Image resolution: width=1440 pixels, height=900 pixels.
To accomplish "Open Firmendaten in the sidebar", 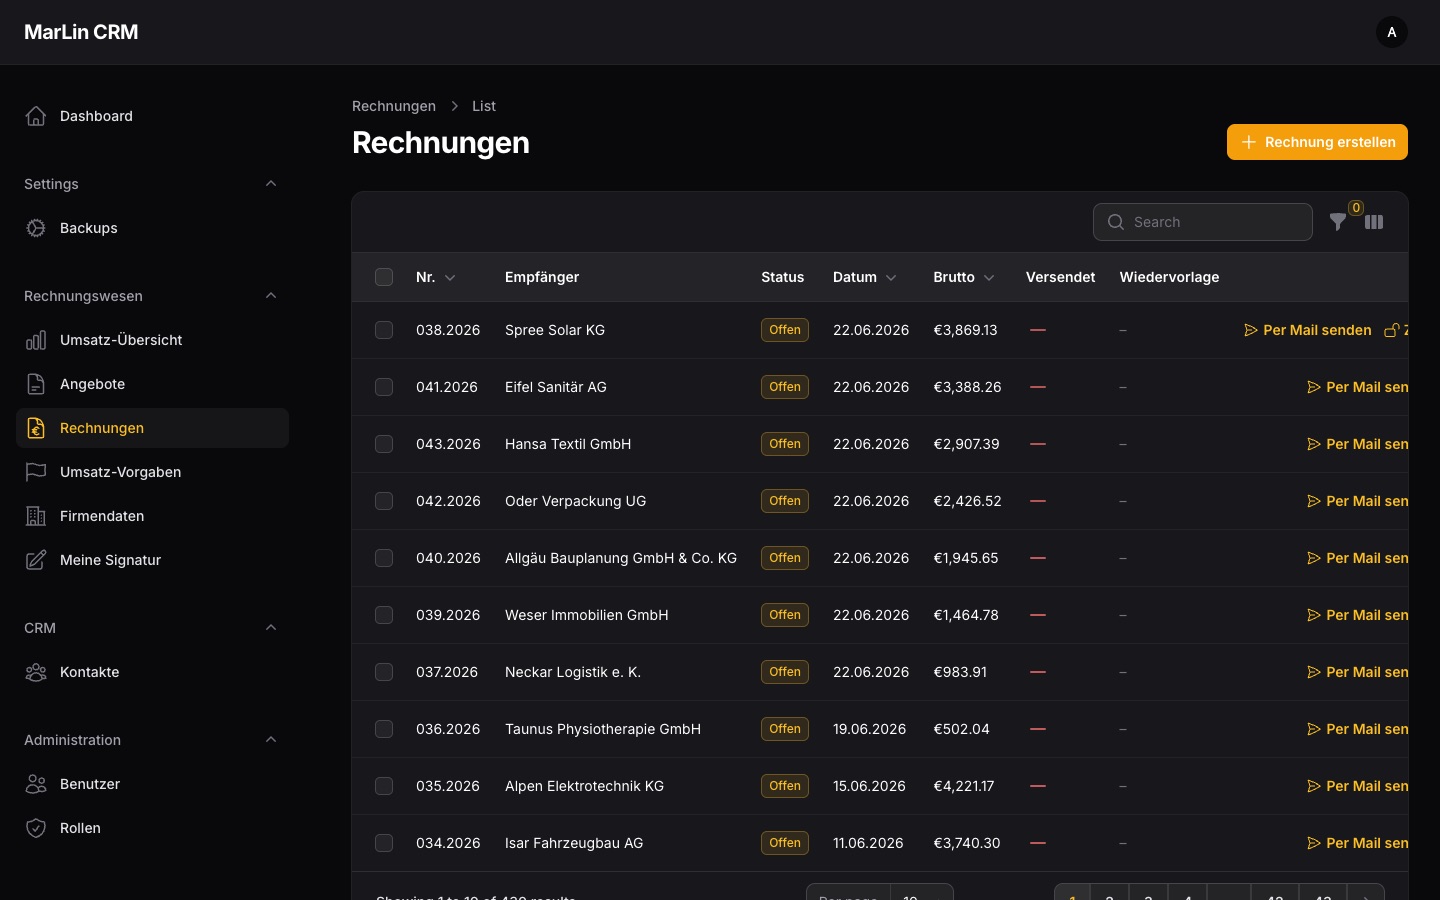I will point(152,516).
